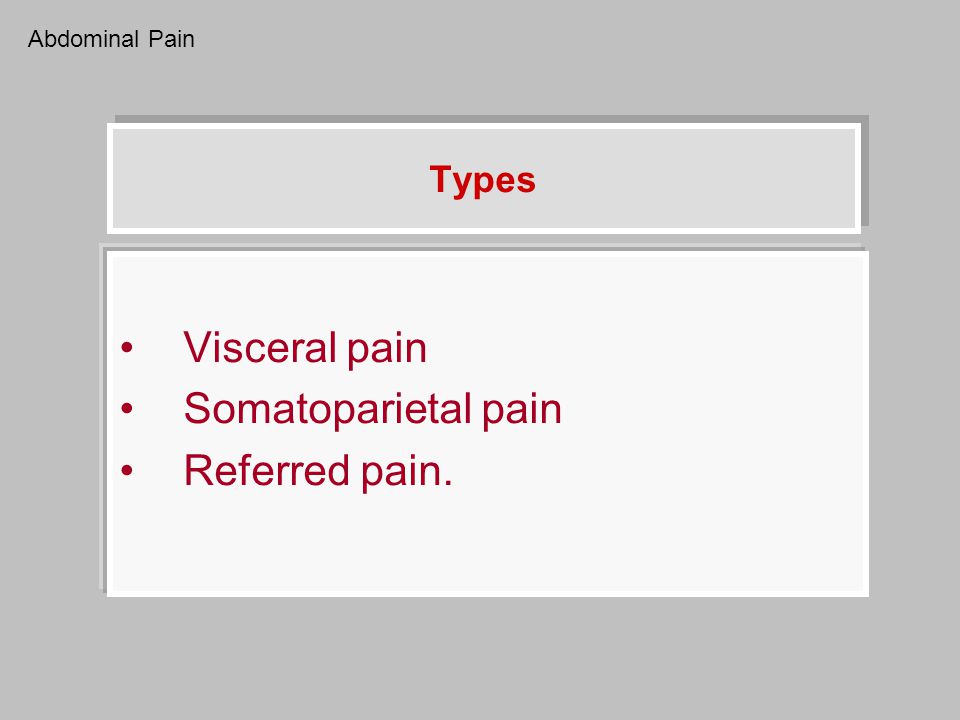Click the "Types" slide title

pos(482,181)
